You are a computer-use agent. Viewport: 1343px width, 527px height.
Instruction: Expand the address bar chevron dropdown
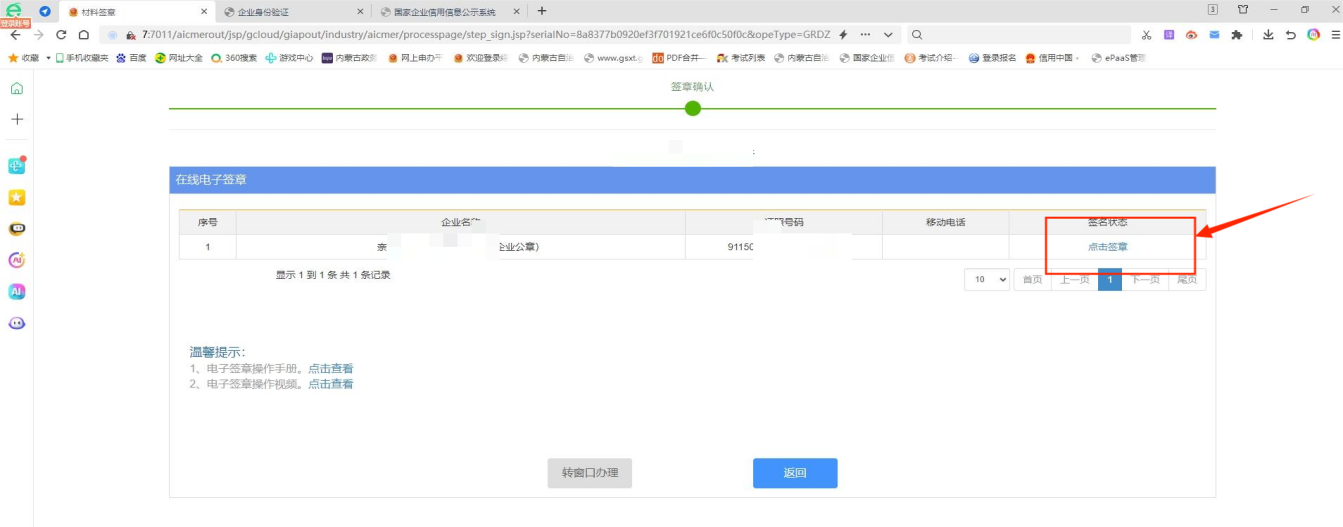[888, 34]
